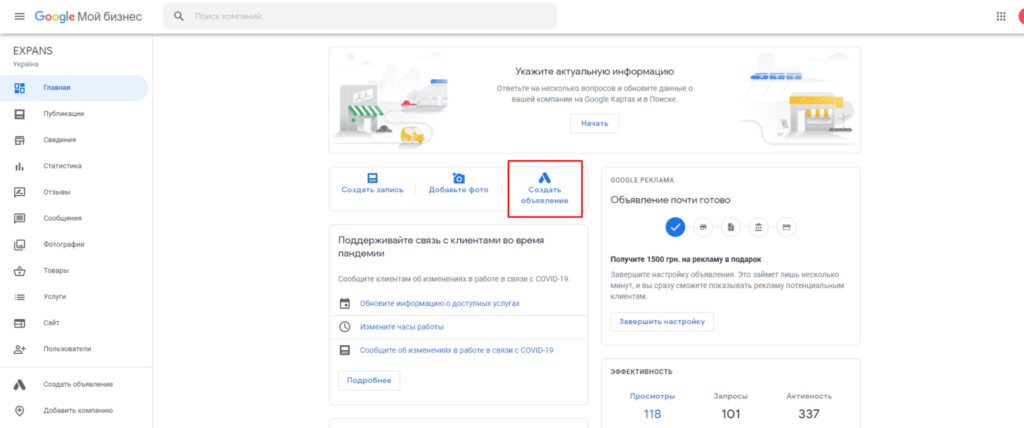Click the Статистика bar chart icon
Viewport: 1024px width, 428px height.
click(x=20, y=166)
